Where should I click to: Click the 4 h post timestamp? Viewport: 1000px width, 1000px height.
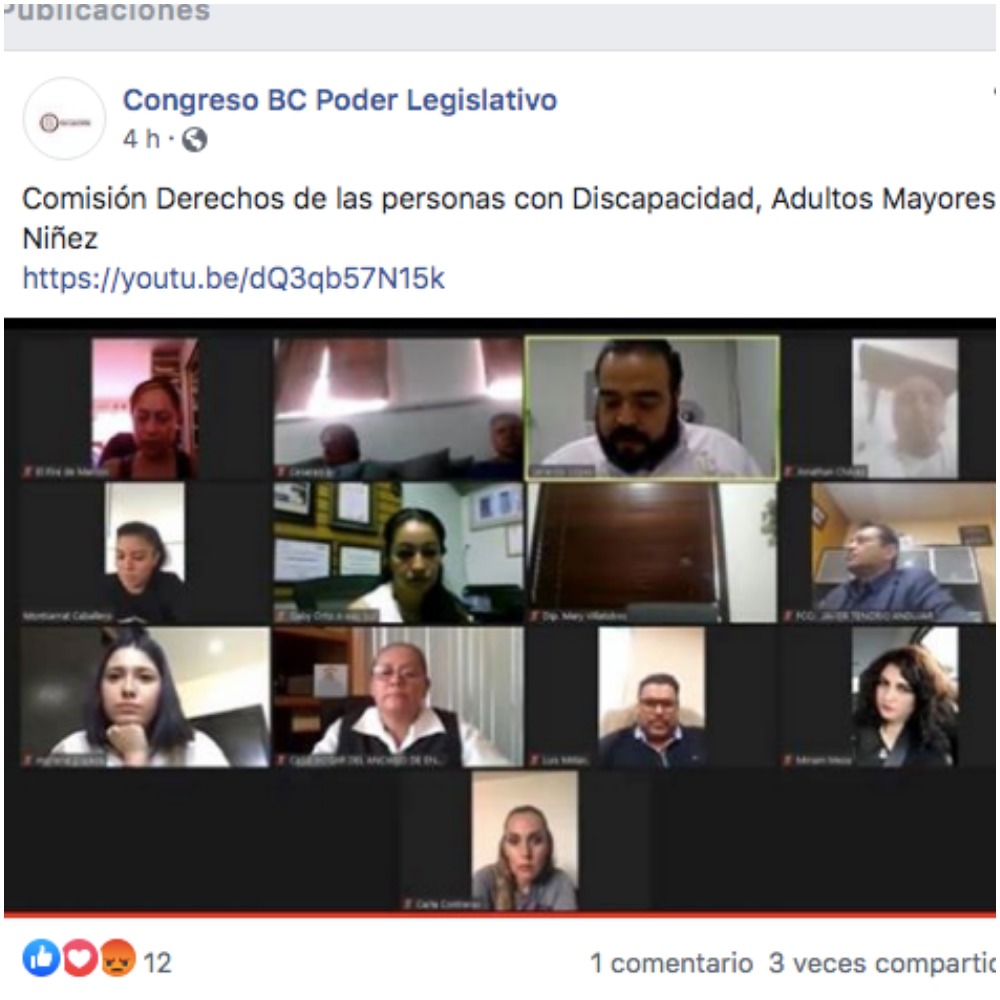pos(141,139)
